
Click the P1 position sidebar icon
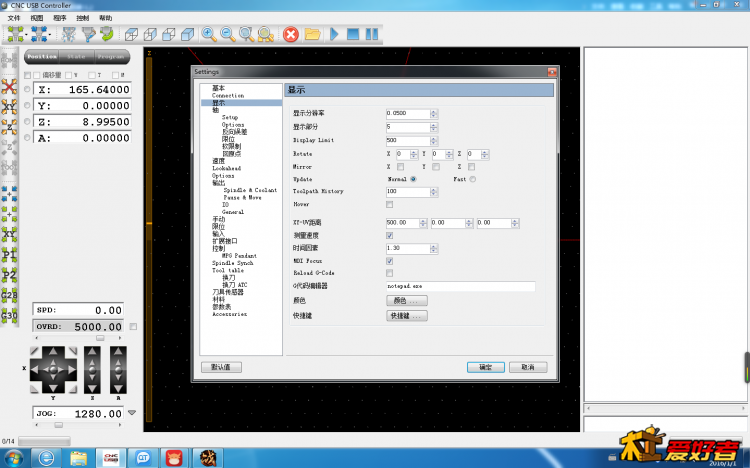pos(9,255)
